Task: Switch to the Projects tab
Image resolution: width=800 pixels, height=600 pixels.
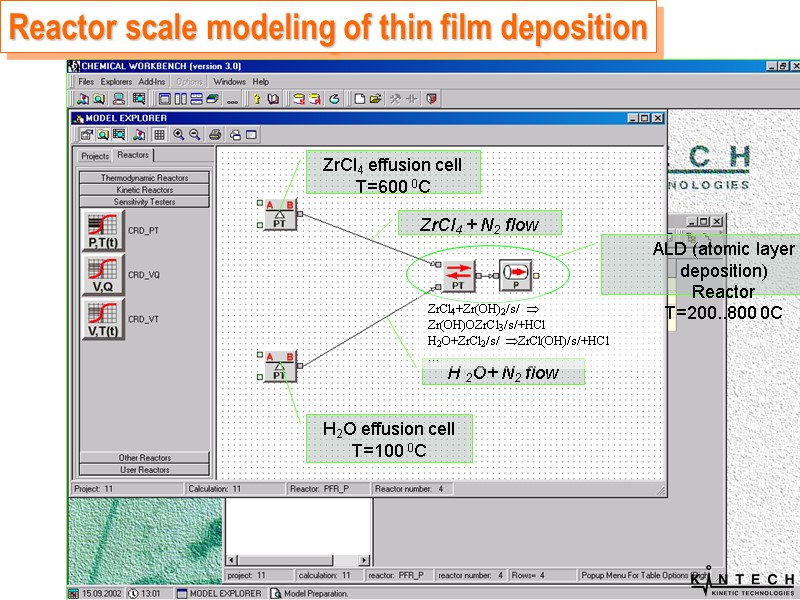Action: coord(95,156)
